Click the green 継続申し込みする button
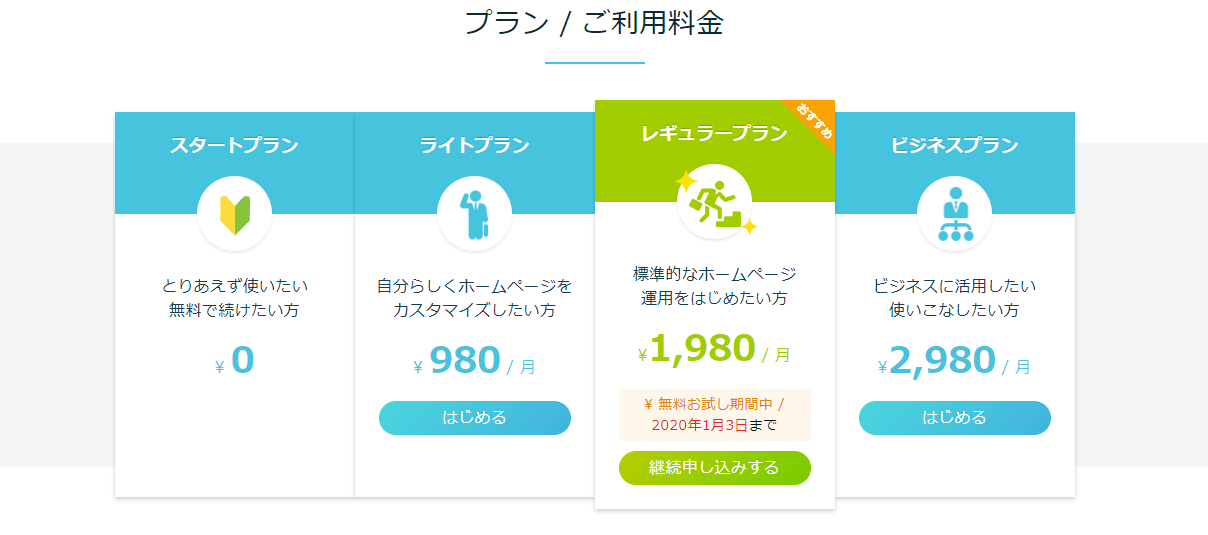This screenshot has width=1208, height=535. pos(715,468)
